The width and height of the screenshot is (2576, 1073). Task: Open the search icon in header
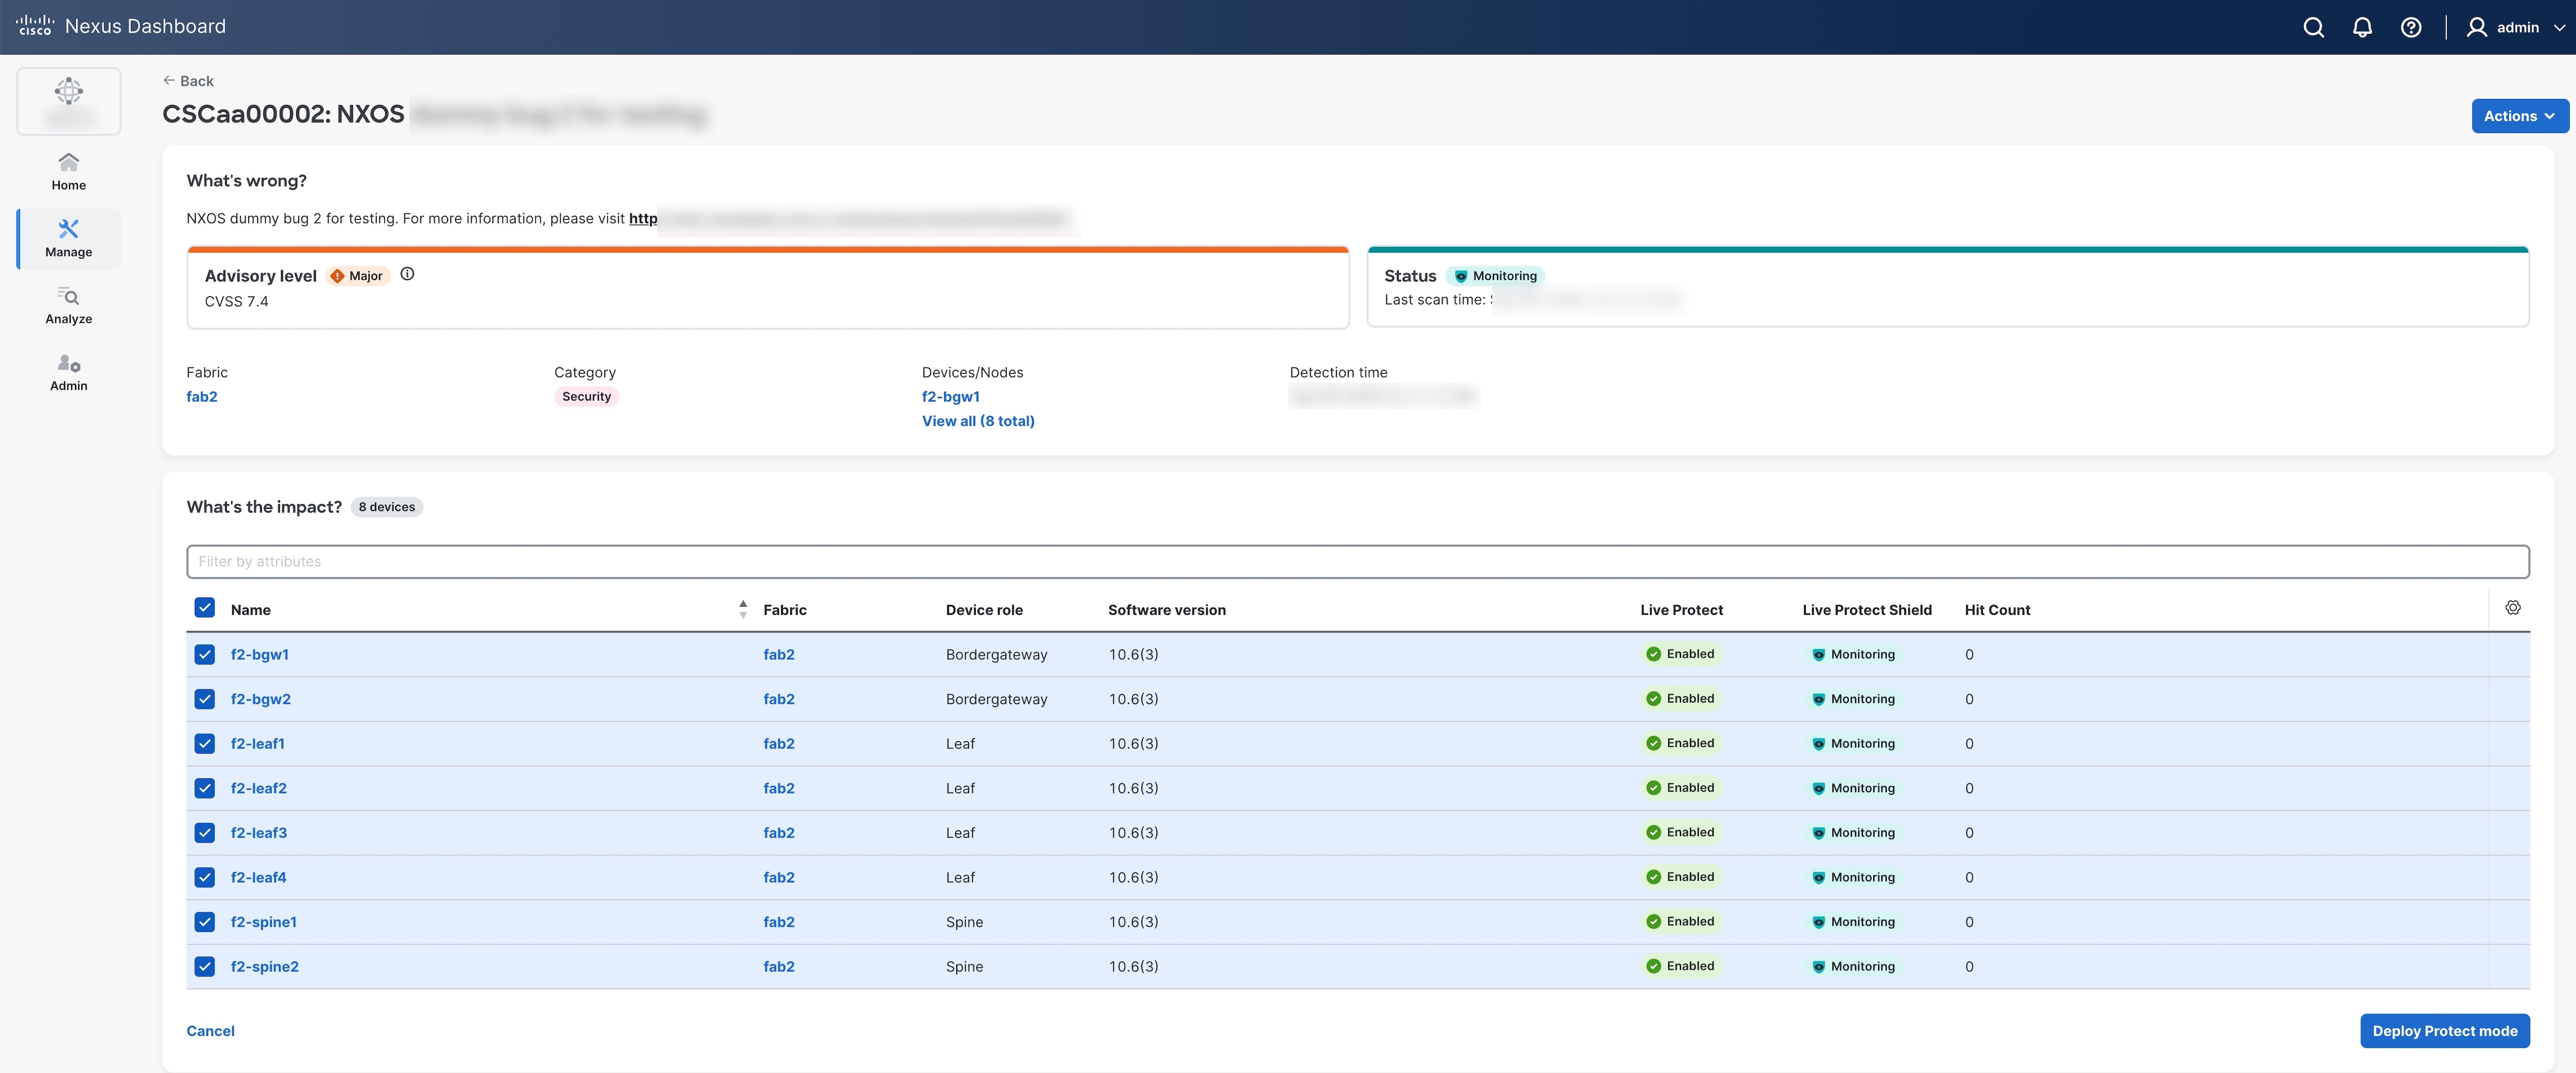pyautogui.click(x=2313, y=27)
